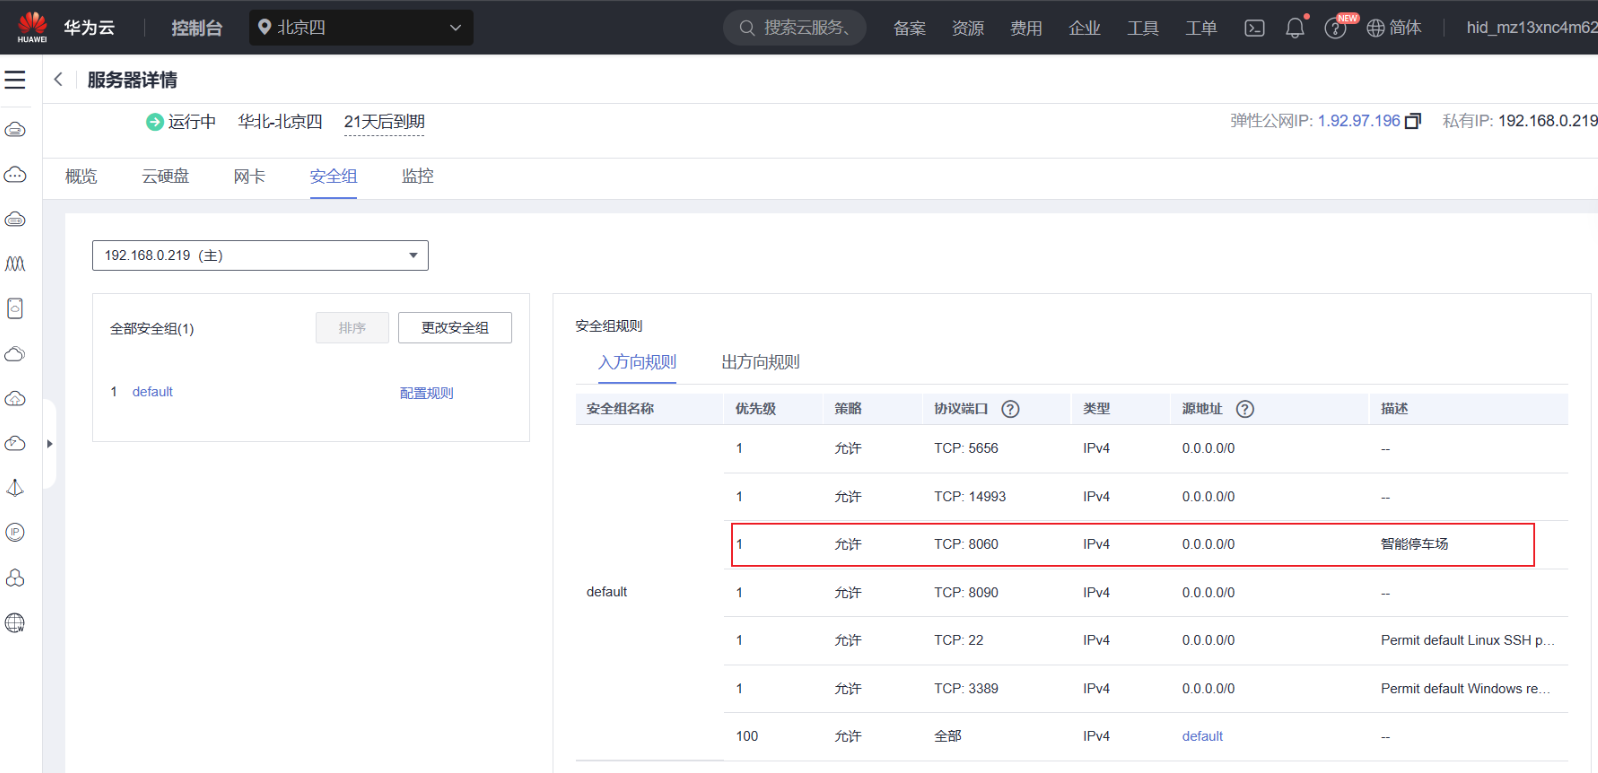Switch to the 监控 tab
1598x773 pixels.
[417, 177]
